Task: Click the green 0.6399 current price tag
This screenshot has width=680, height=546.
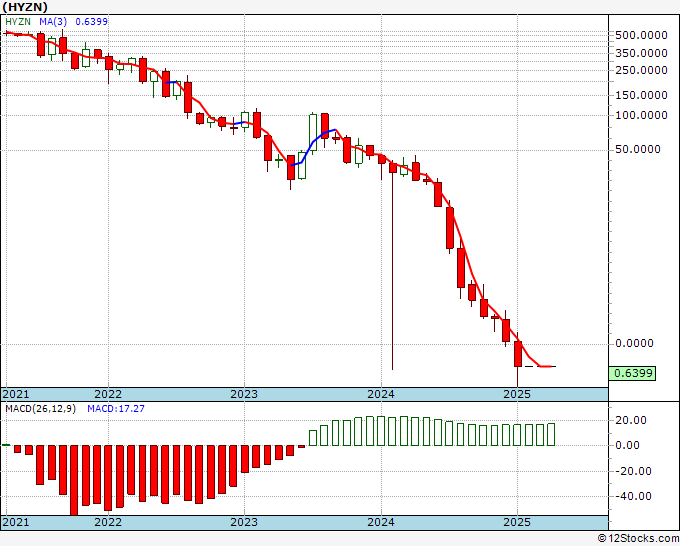Action: click(x=633, y=373)
